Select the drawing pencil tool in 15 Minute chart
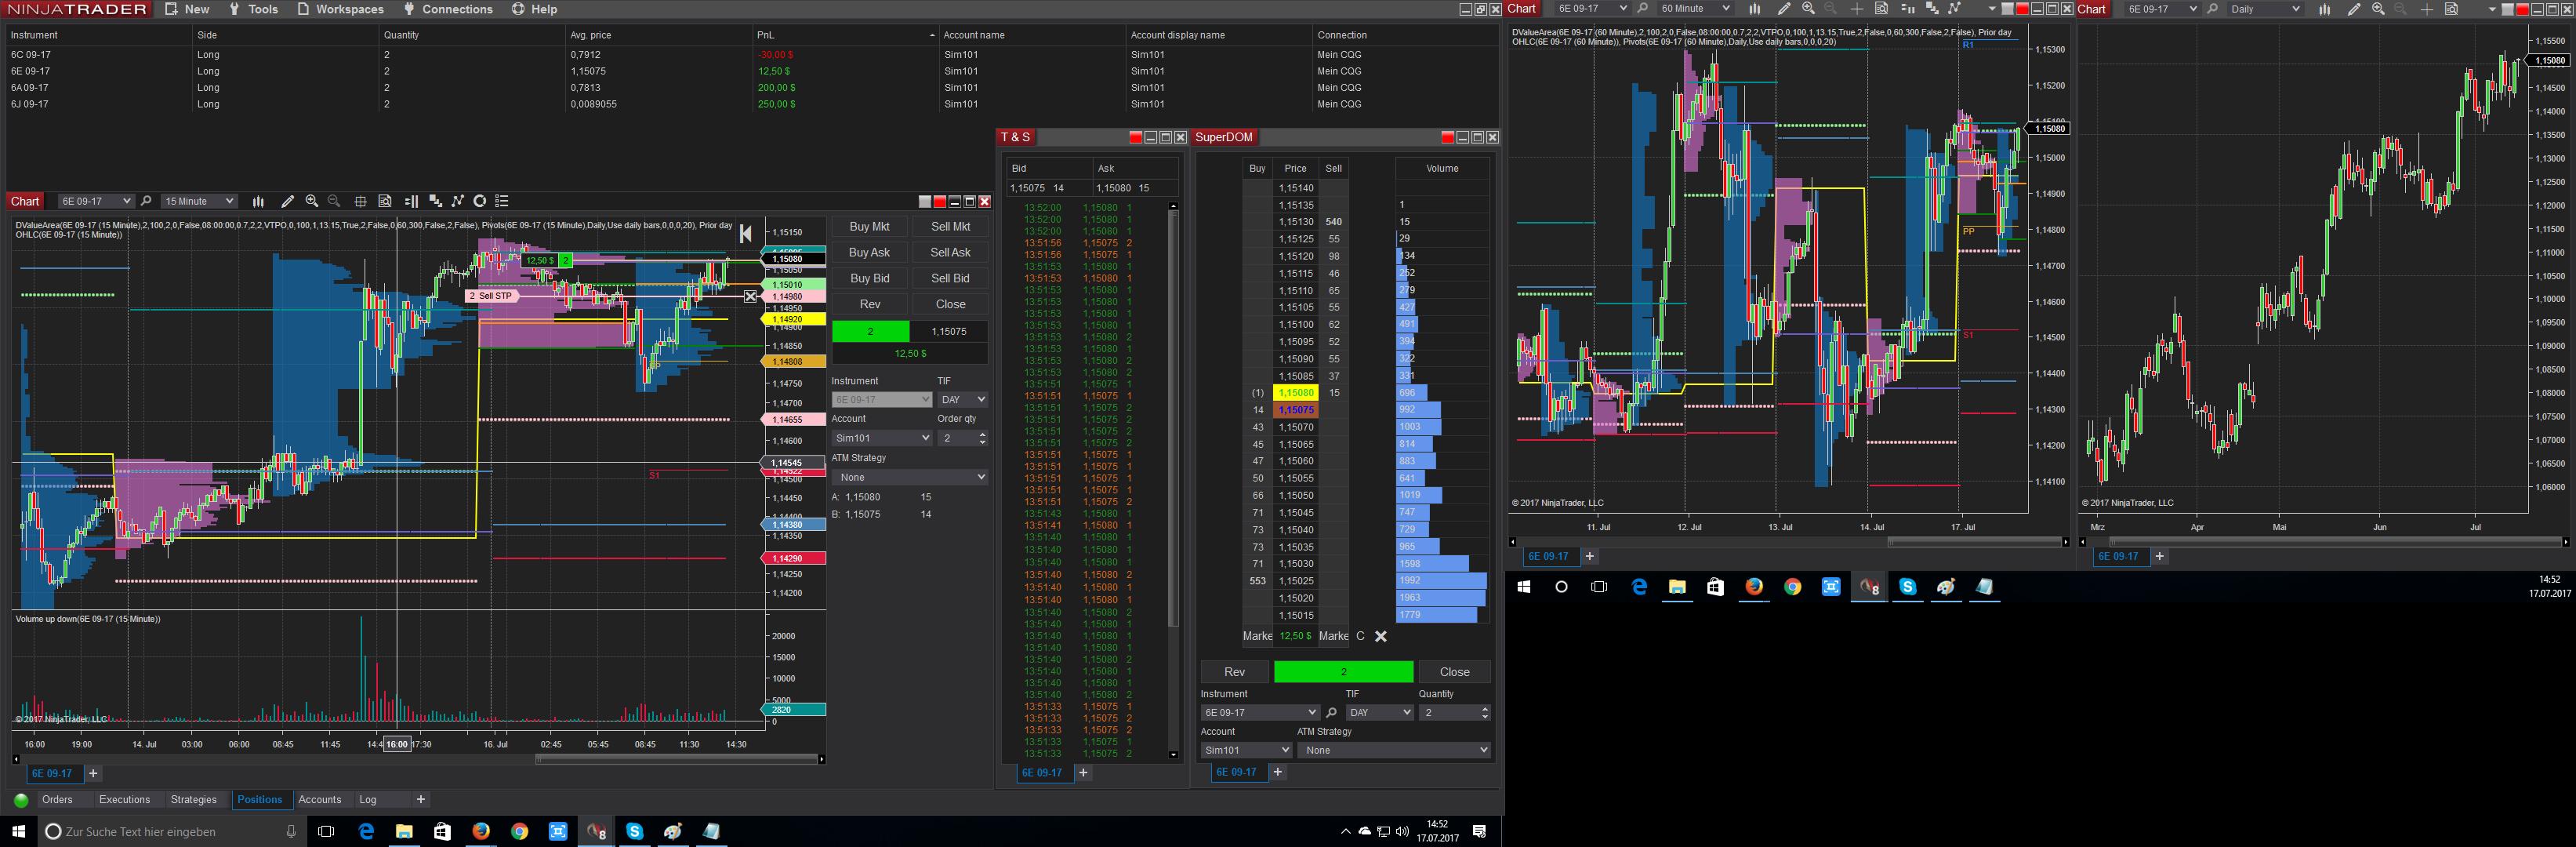 (x=288, y=201)
